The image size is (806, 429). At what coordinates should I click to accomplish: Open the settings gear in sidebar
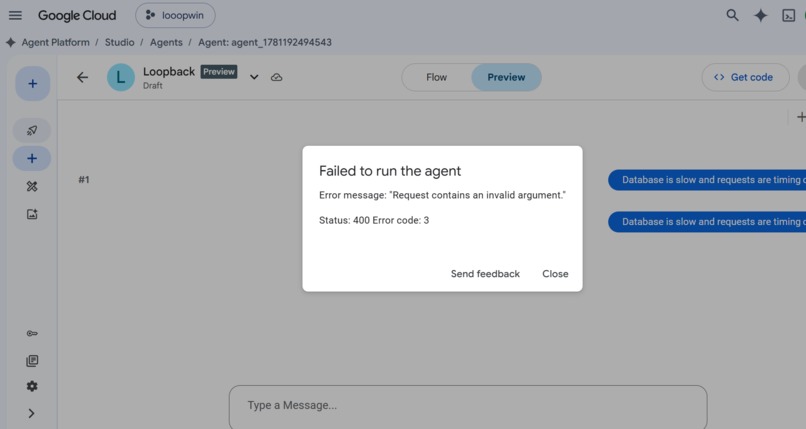[32, 386]
